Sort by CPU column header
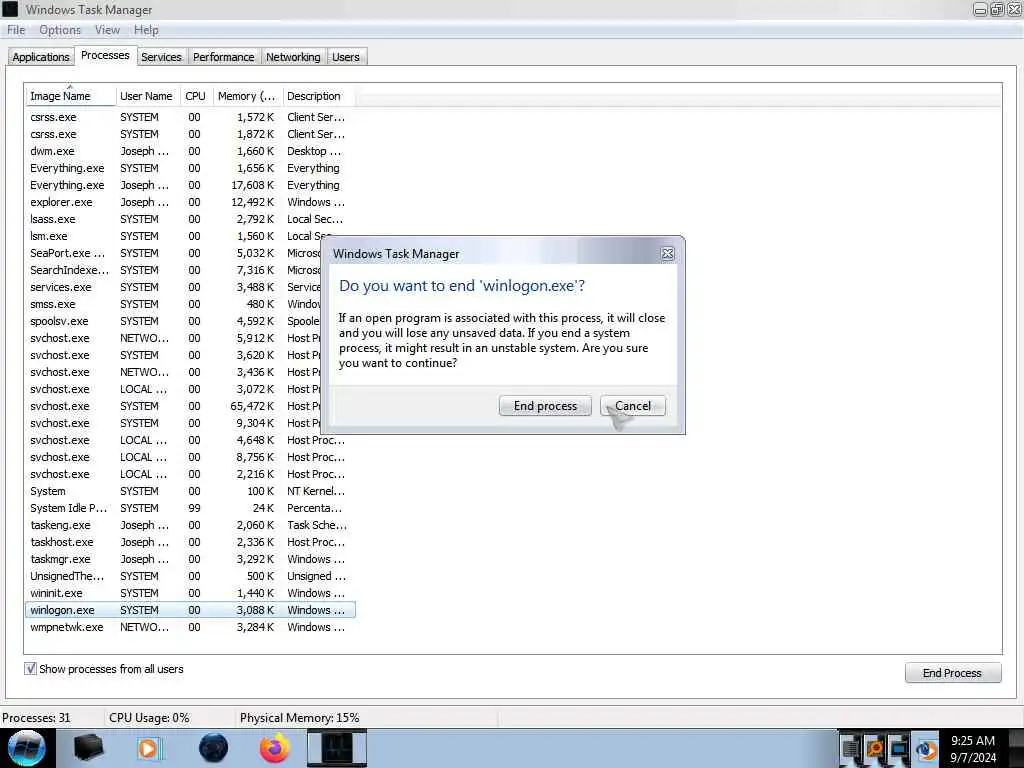The width and height of the screenshot is (1024, 768). 195,96
